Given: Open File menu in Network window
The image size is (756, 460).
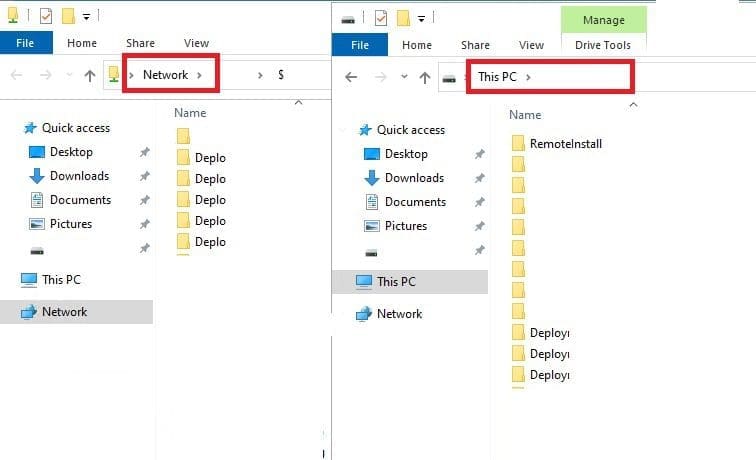Looking at the screenshot, I should [26, 43].
